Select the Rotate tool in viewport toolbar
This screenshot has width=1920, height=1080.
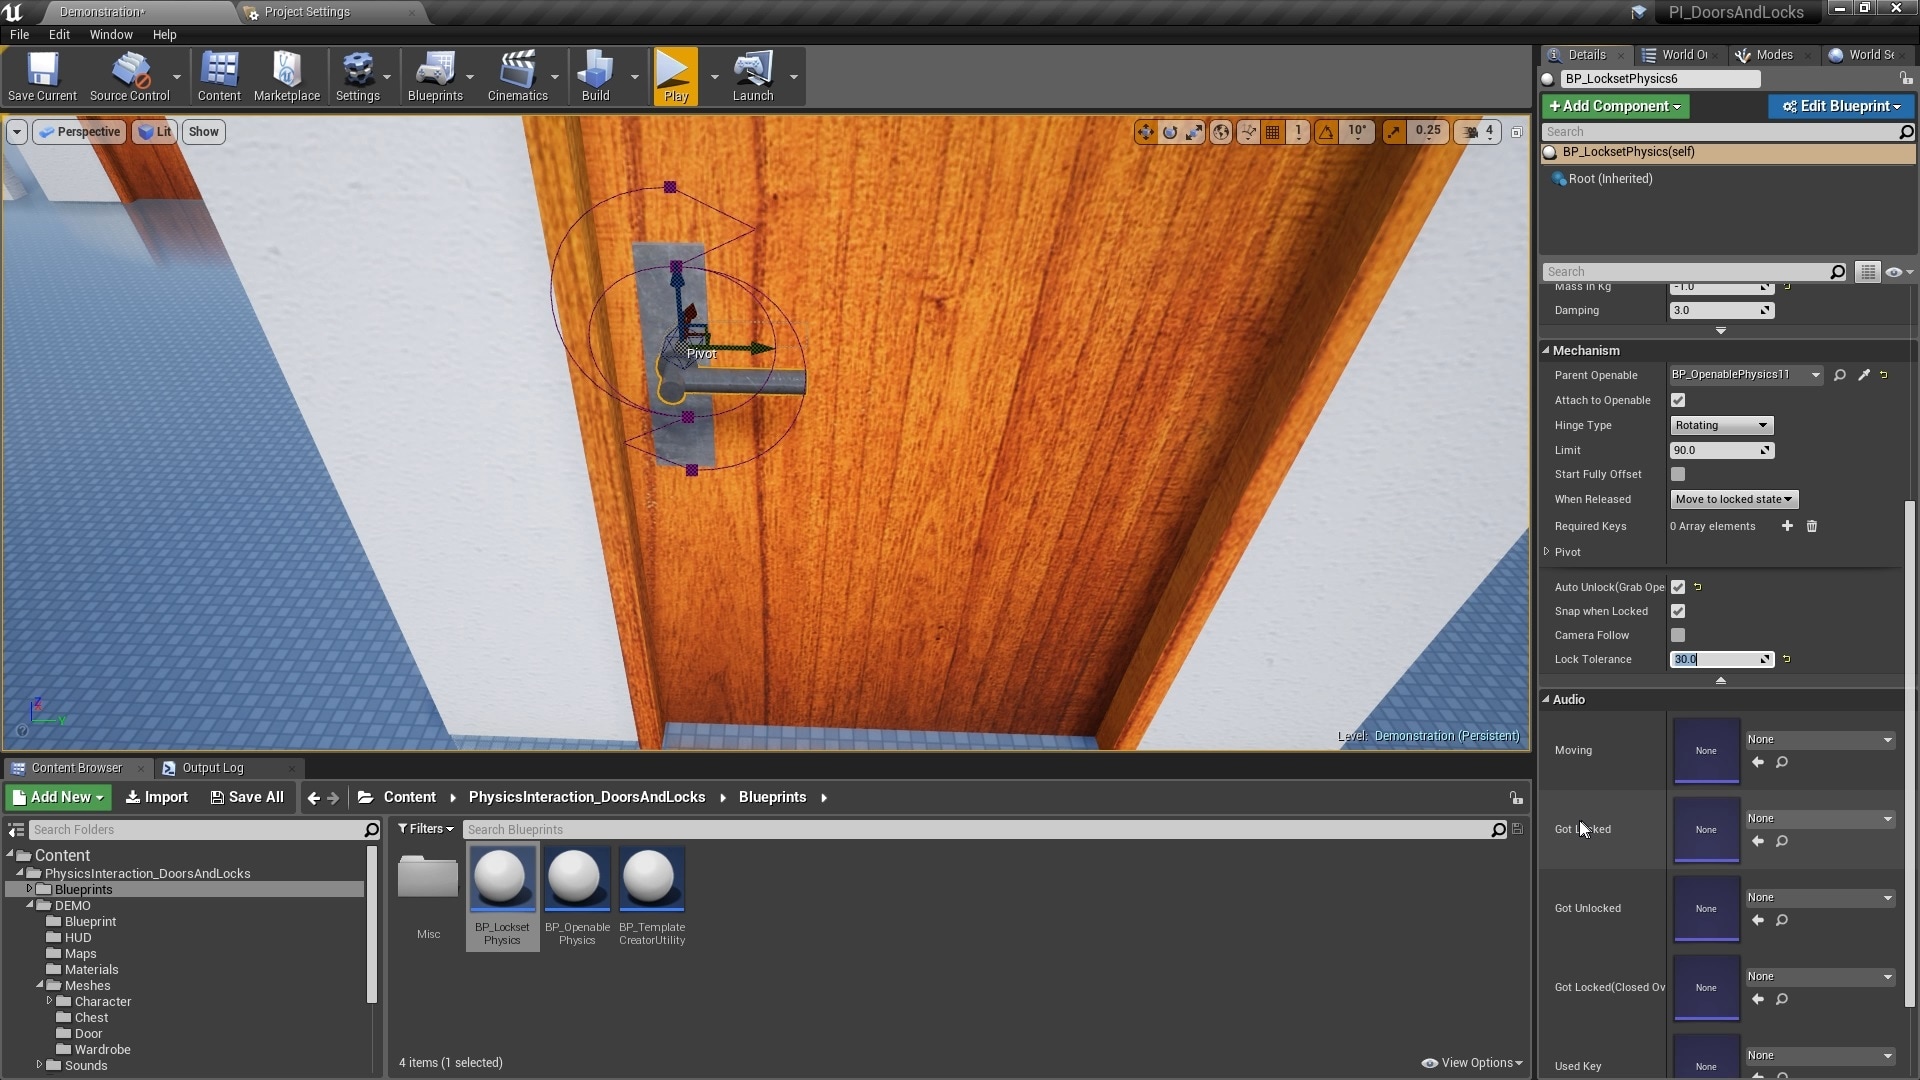(1170, 131)
